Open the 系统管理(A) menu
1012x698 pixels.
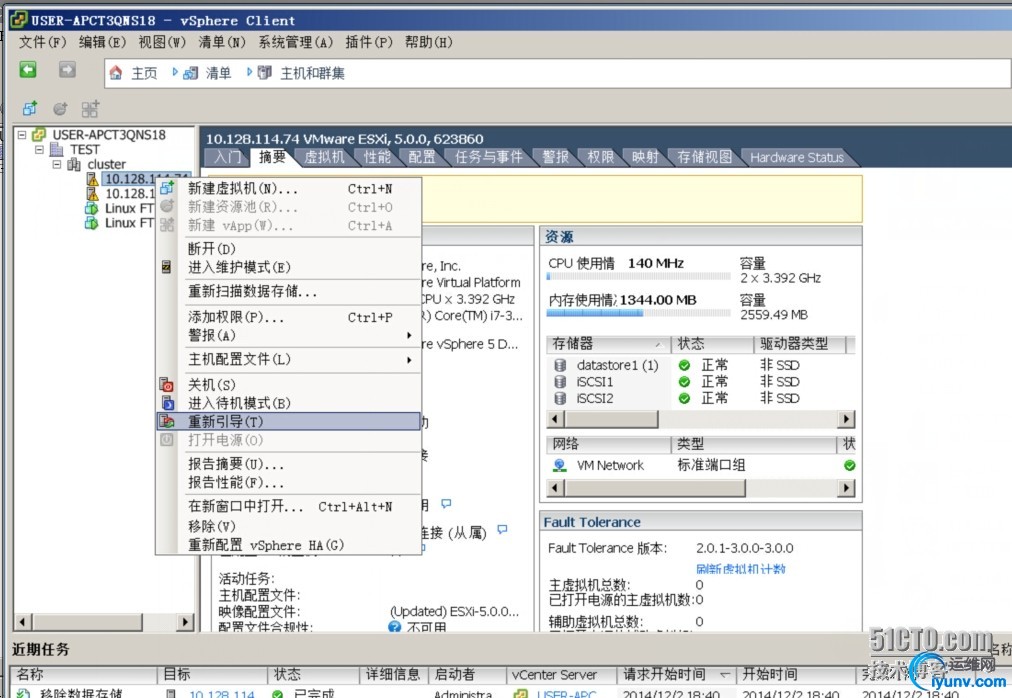pyautogui.click(x=296, y=42)
